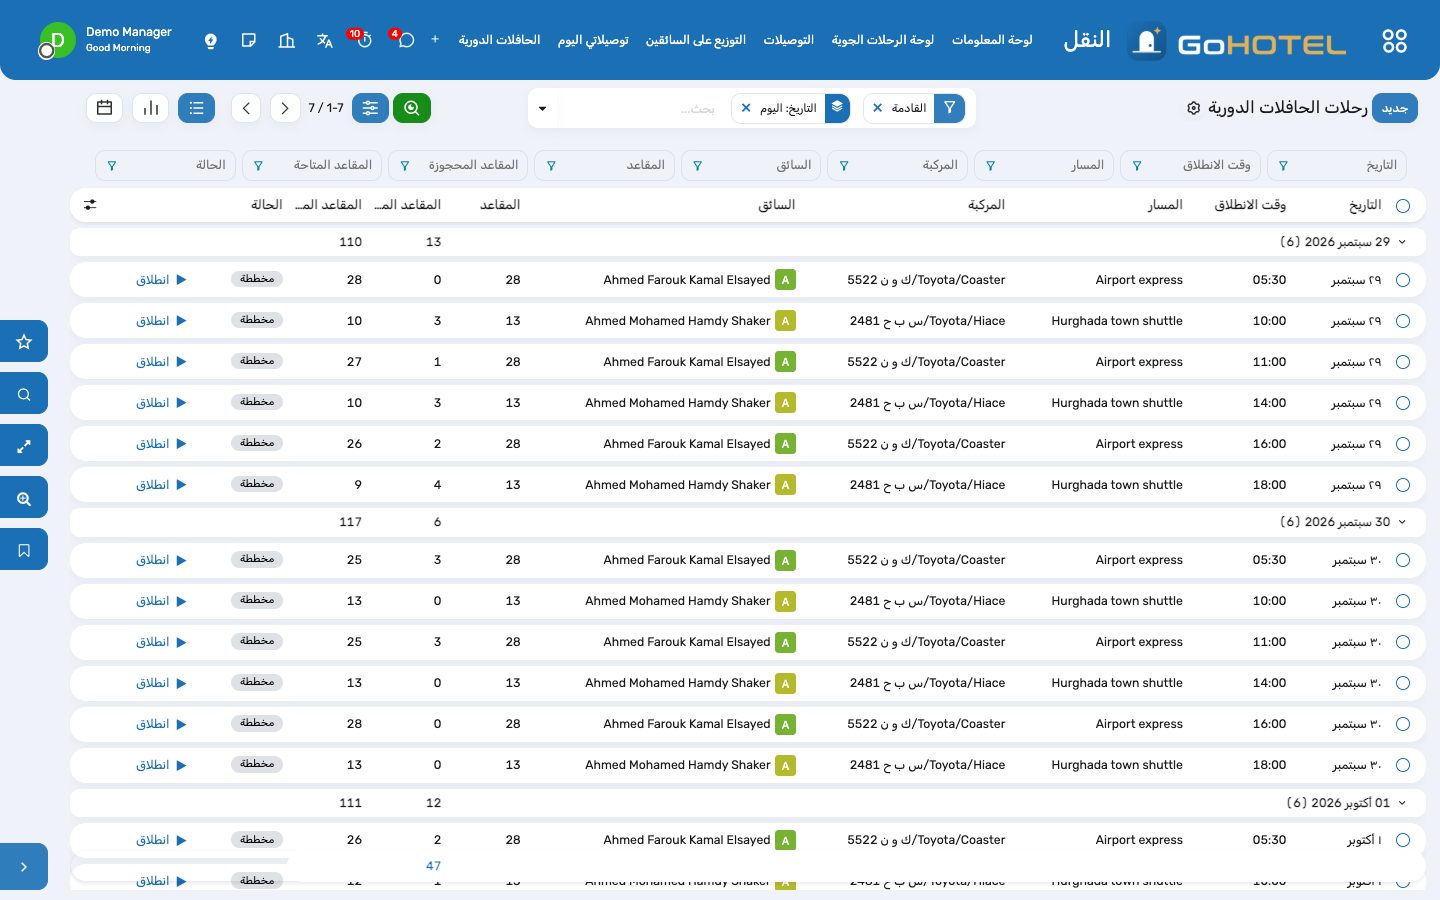The width and height of the screenshot is (1440, 900).
Task: Switch to calendar view icon
Action: point(105,108)
